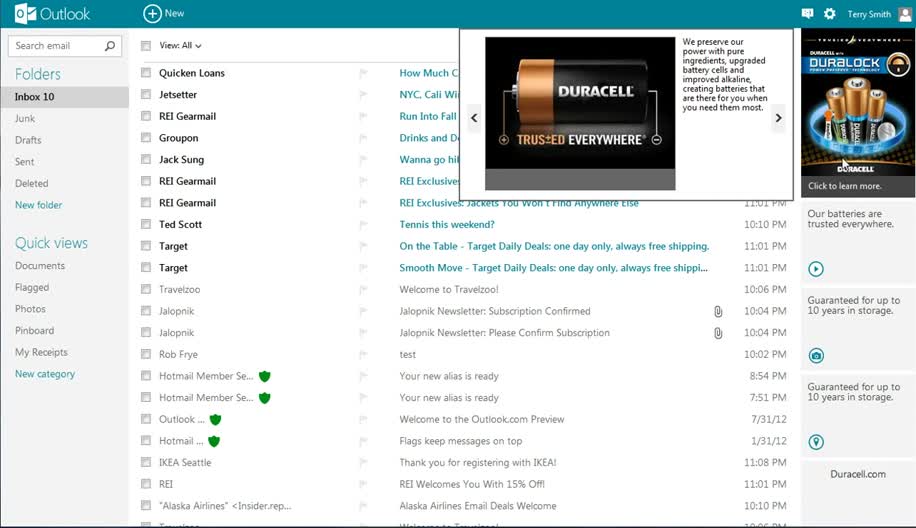This screenshot has height=528, width=916.
Task: Open the My Receipts category
Action: tap(41, 352)
